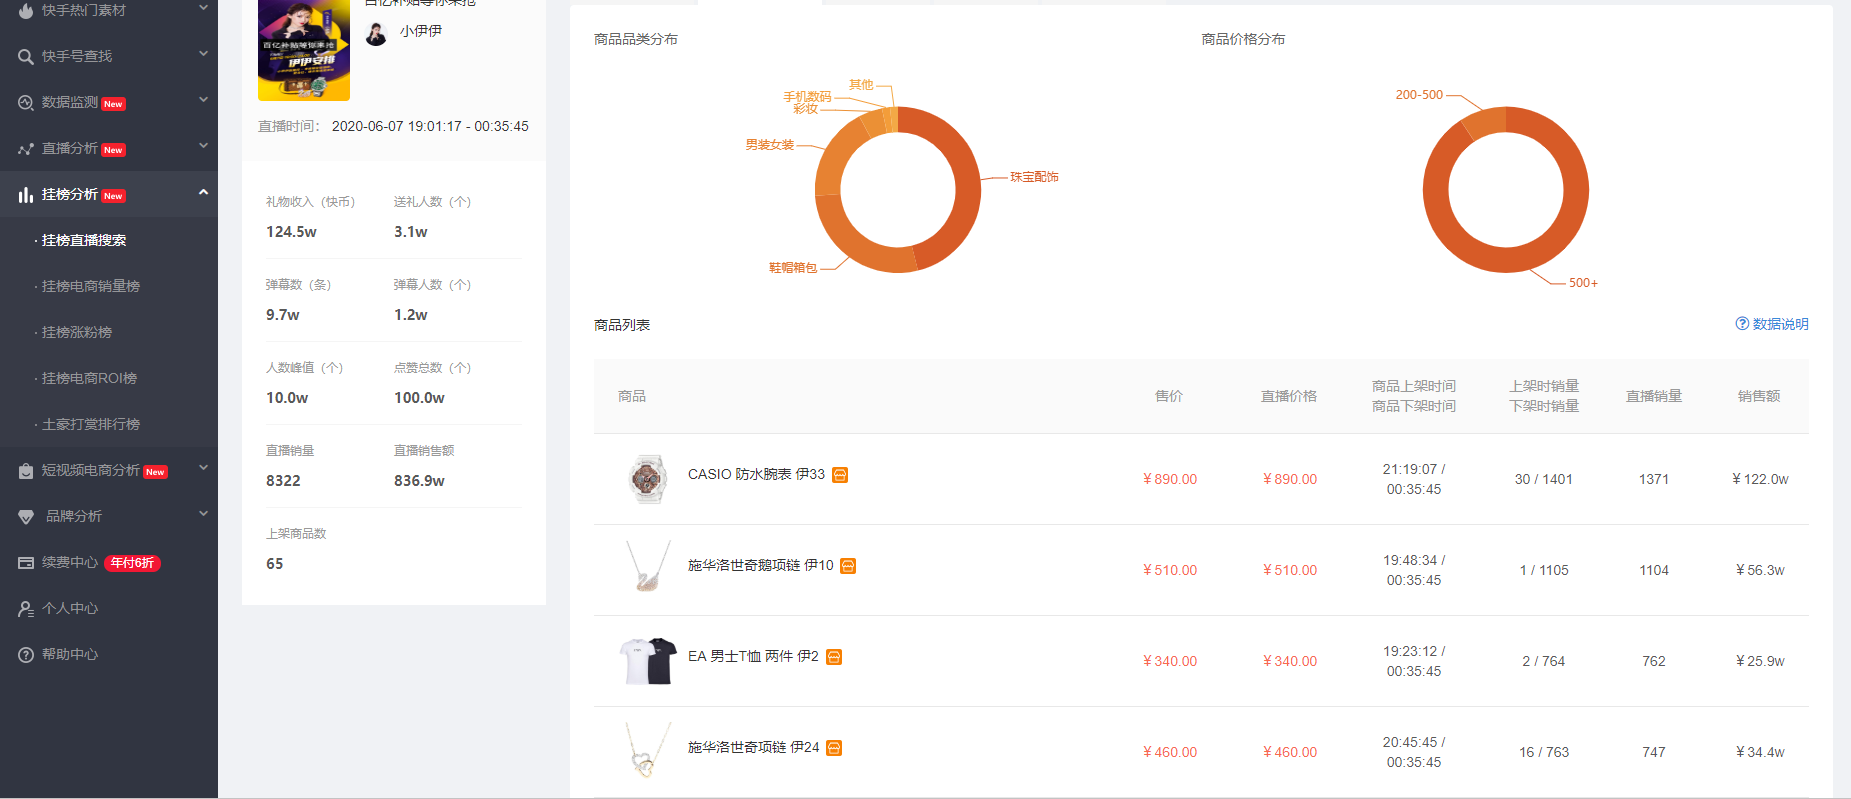1851x799 pixels.
Task: Expand the 快手号查找 chevron
Action: [x=203, y=54]
